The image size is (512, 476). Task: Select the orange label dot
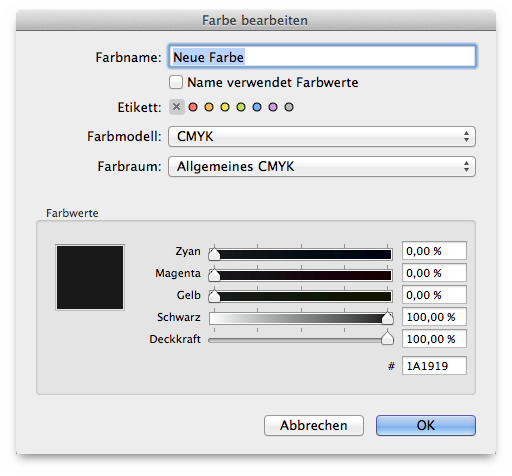(209, 107)
